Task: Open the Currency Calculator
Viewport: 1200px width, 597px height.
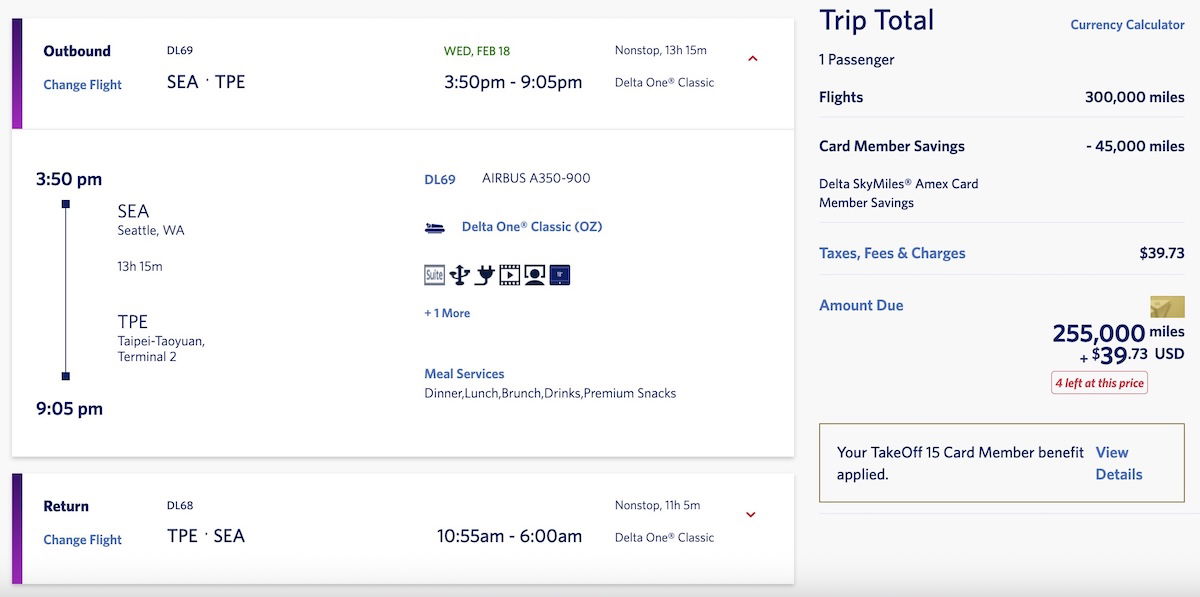Action: click(x=1127, y=25)
